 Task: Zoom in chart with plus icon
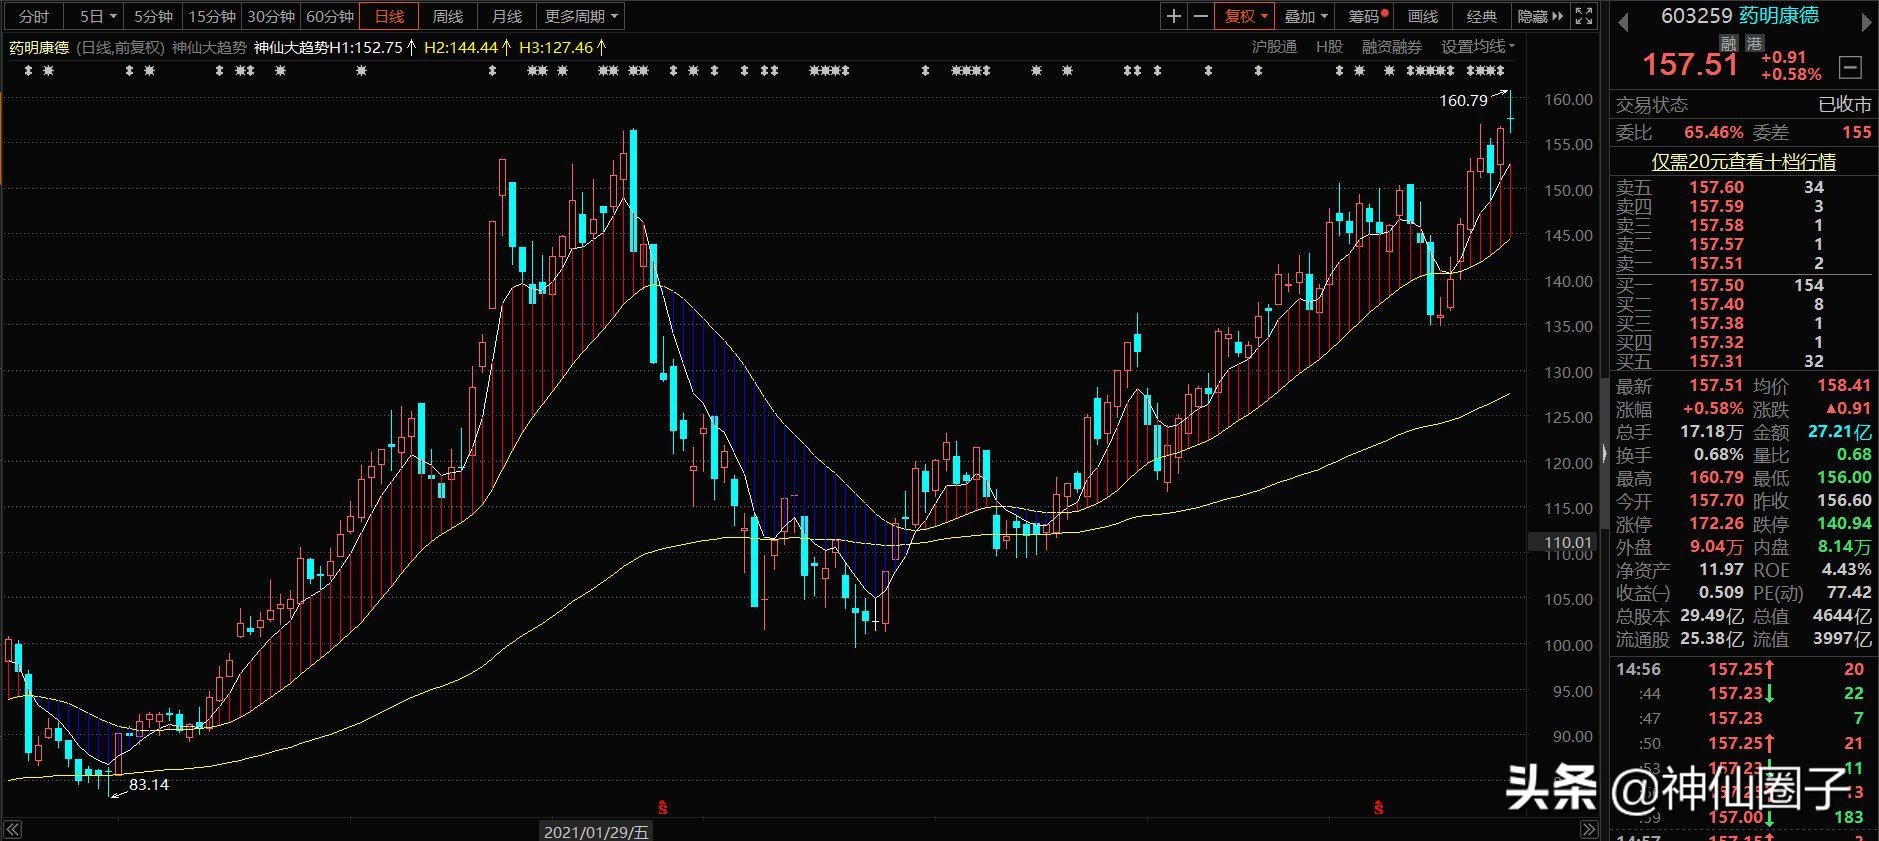pos(1173,16)
